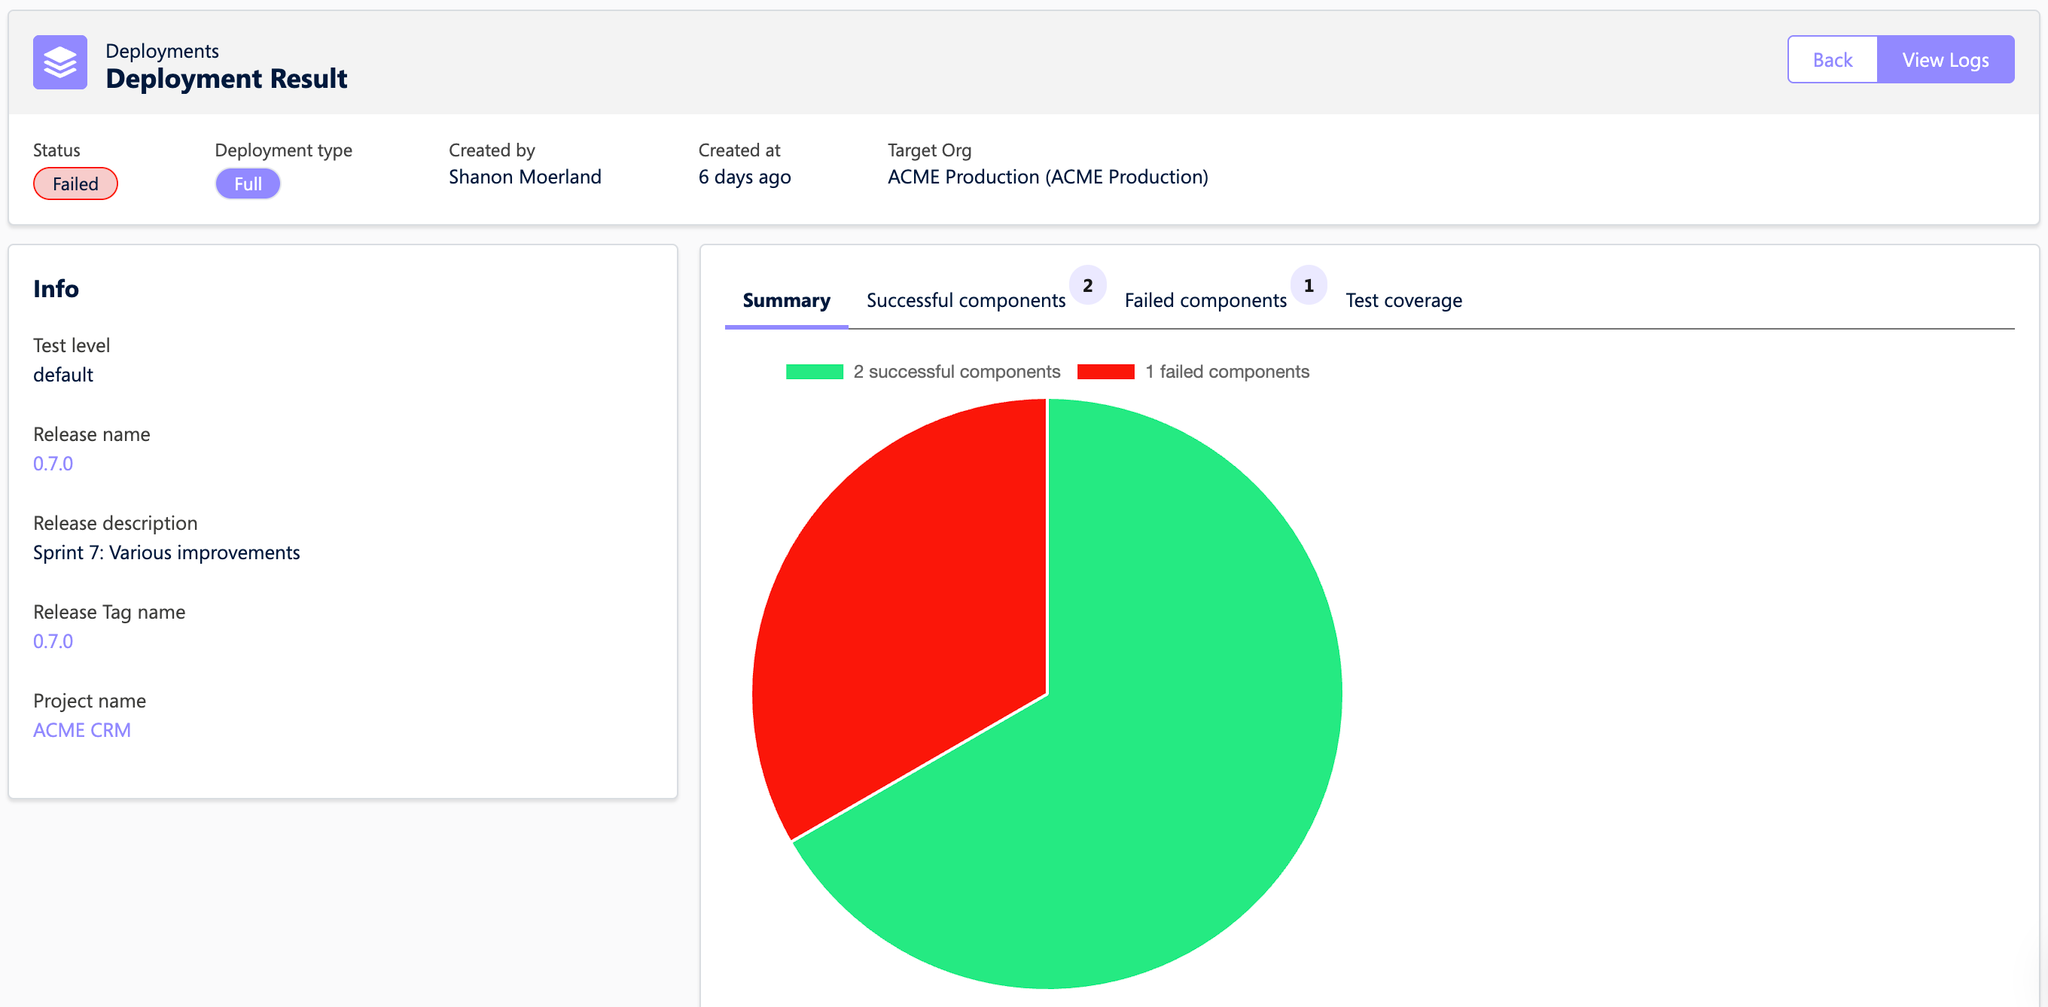This screenshot has width=2048, height=1007.
Task: Open the Release Tag name 0.7.0 link
Action: (53, 642)
